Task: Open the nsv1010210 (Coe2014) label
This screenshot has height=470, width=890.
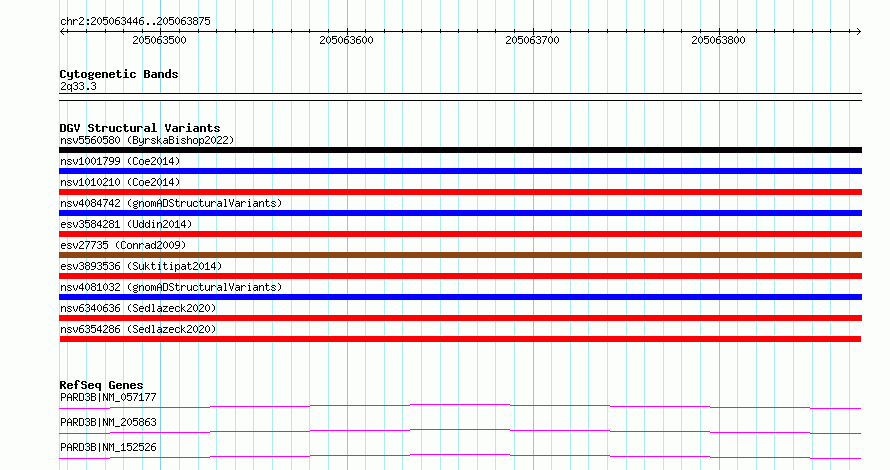Action: 120,182
